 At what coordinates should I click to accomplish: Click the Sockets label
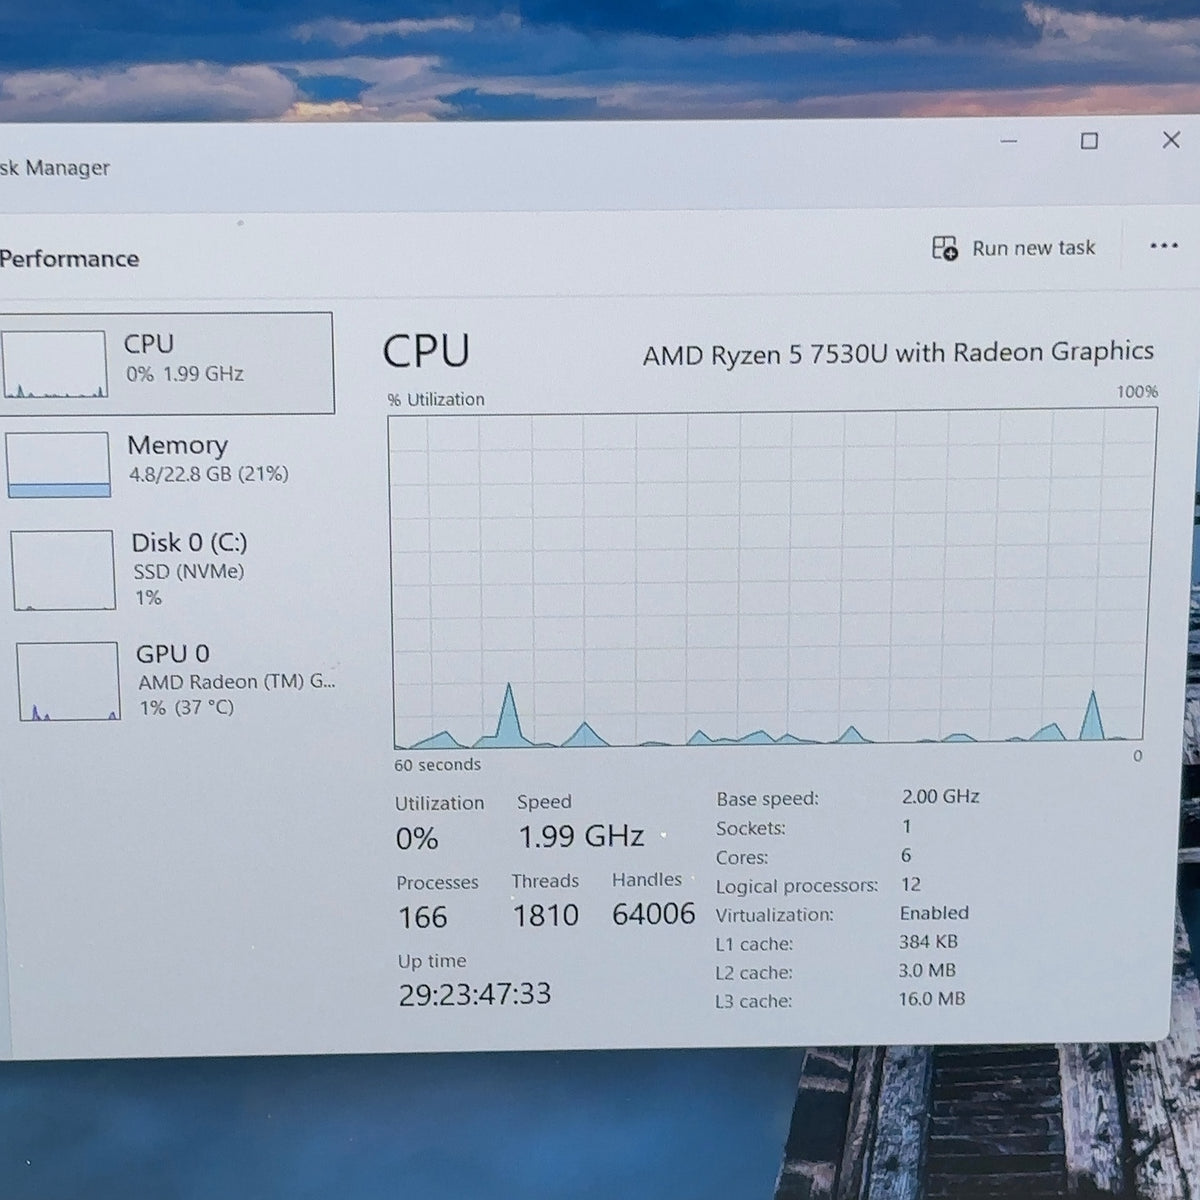751,828
